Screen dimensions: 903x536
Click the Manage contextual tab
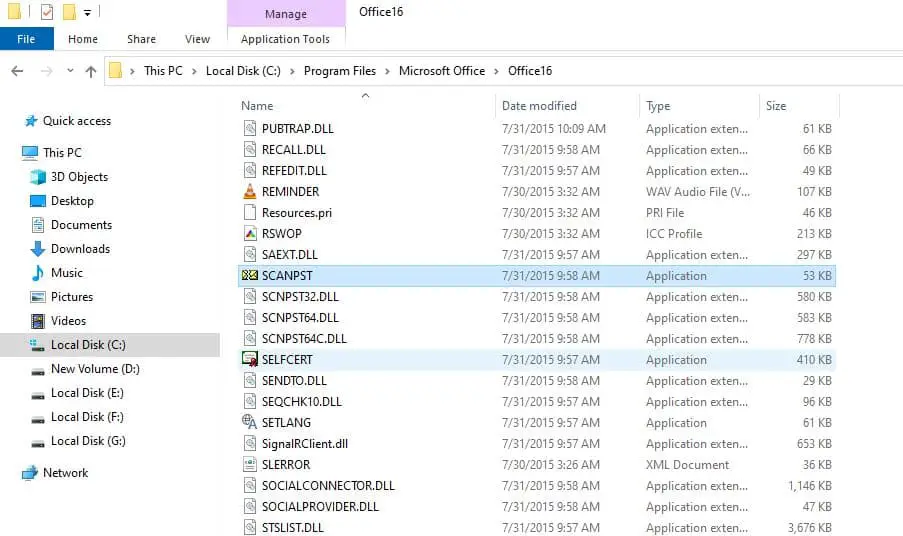click(286, 14)
